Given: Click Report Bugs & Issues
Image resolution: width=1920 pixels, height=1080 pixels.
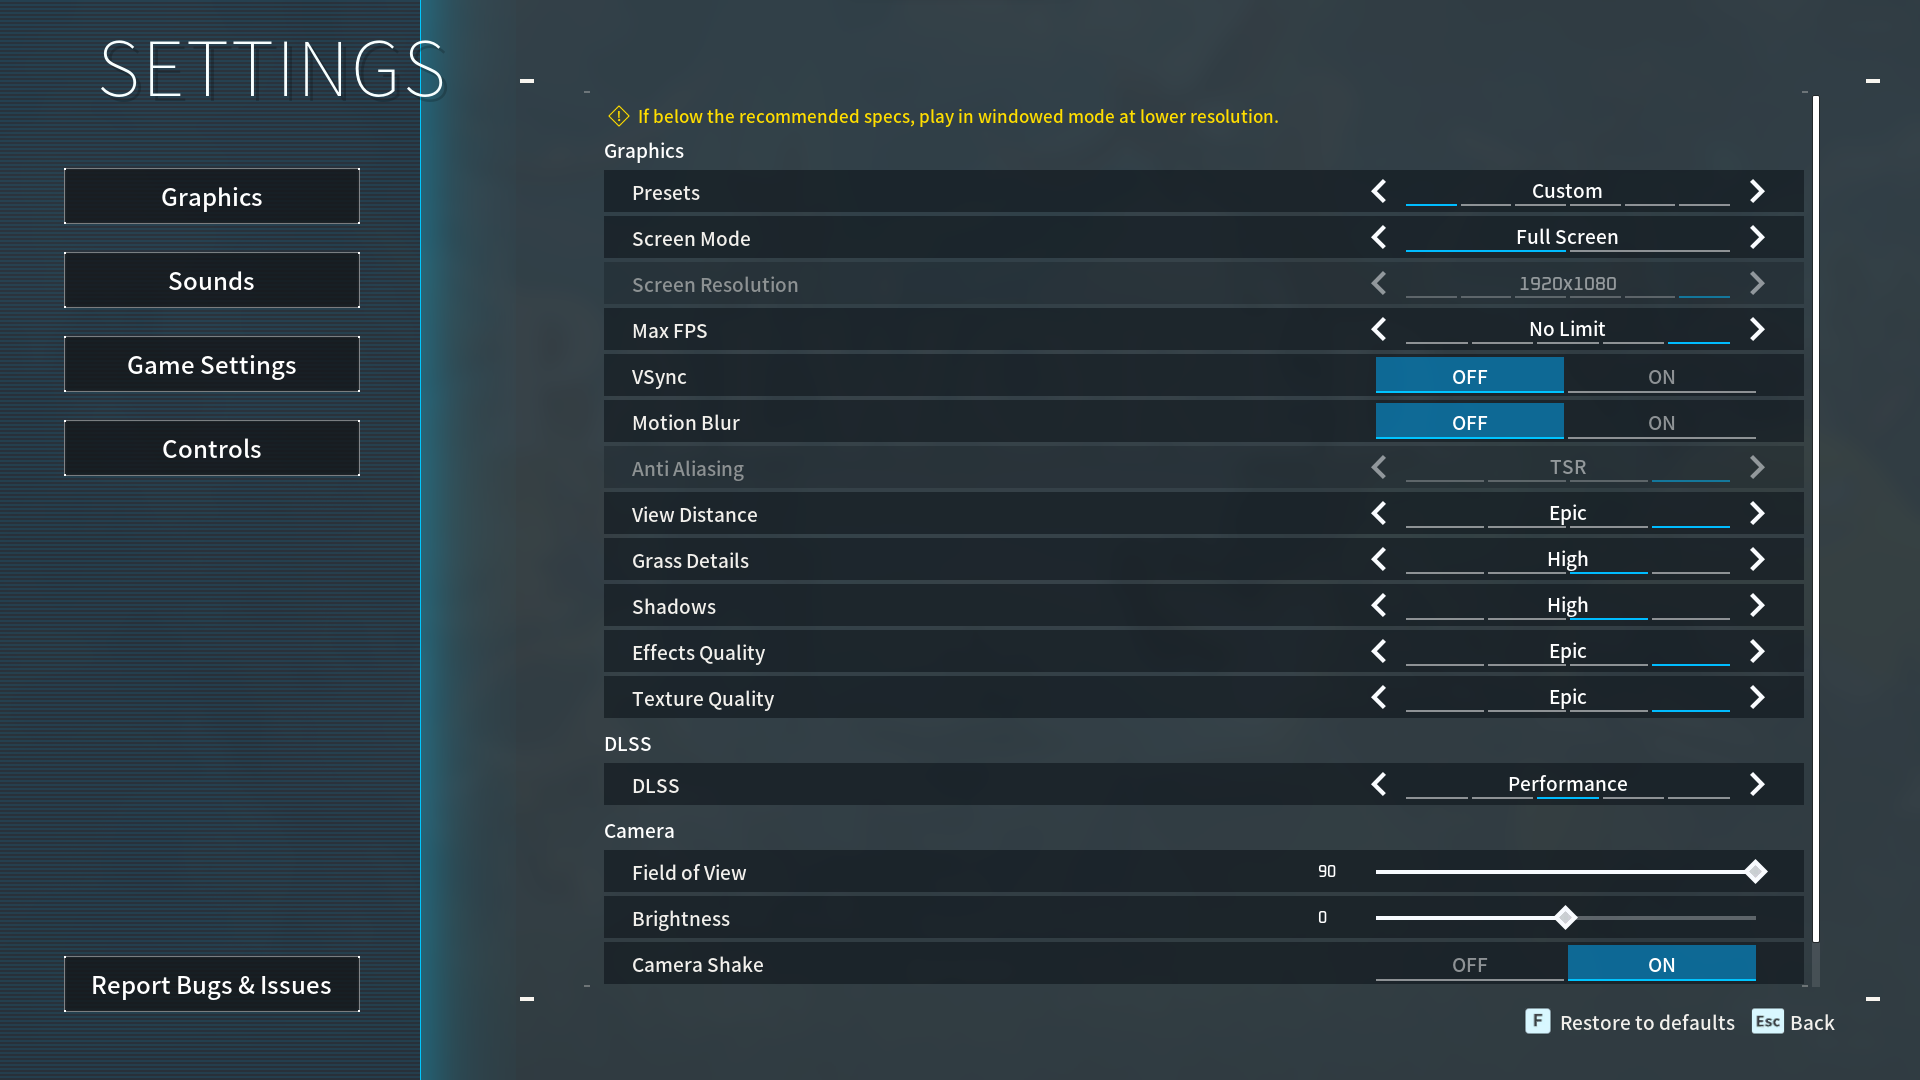Looking at the screenshot, I should pyautogui.click(x=211, y=984).
